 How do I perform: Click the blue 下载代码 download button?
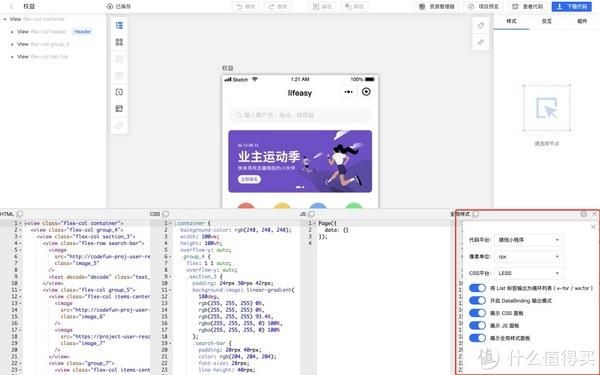pyautogui.click(x=572, y=6)
